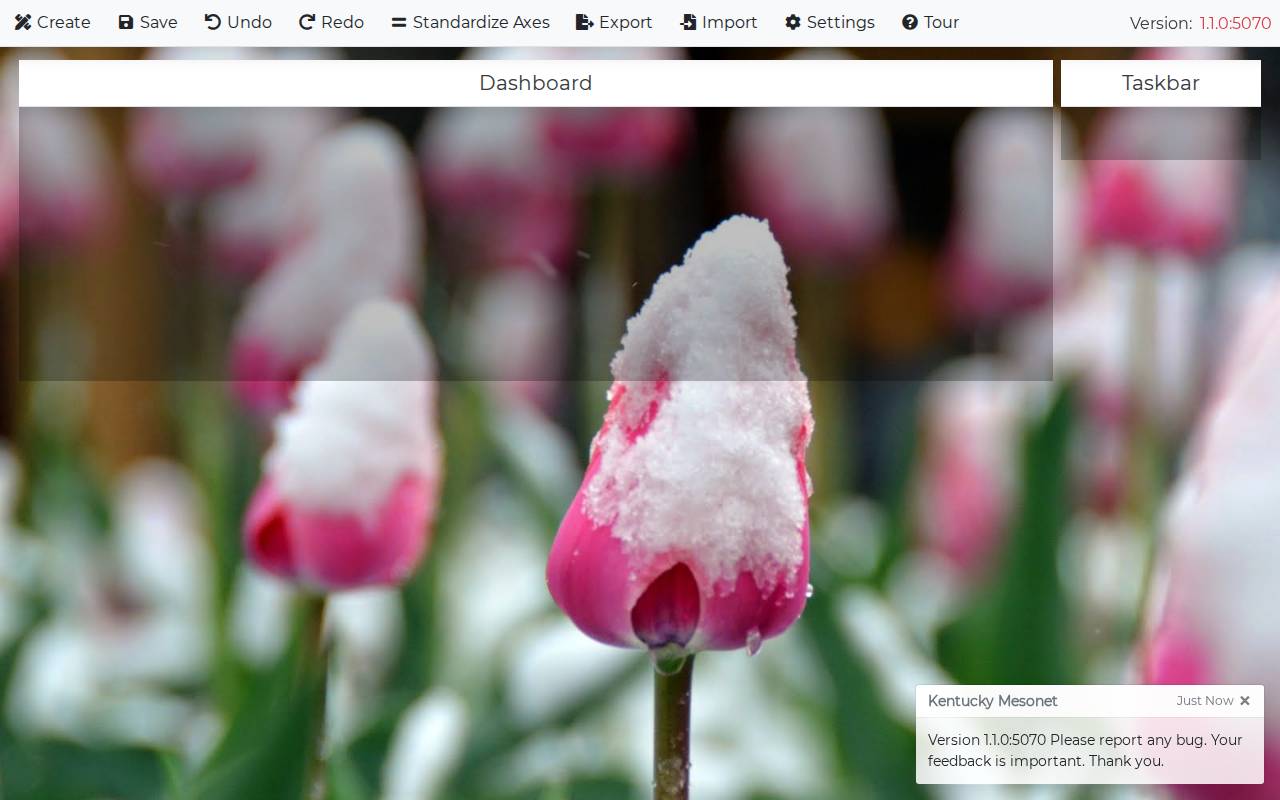
Task: Open the Import menu label
Action: [x=730, y=22]
